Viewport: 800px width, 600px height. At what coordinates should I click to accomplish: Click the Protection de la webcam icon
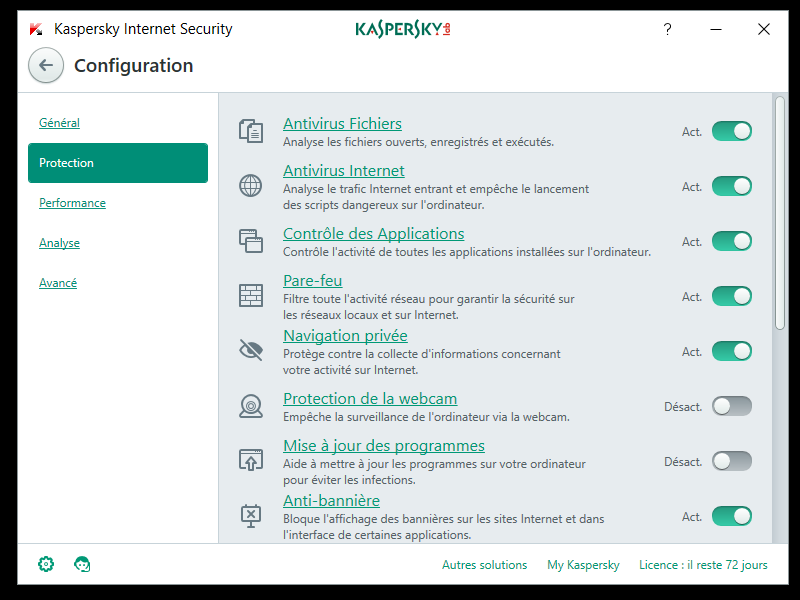(x=251, y=406)
